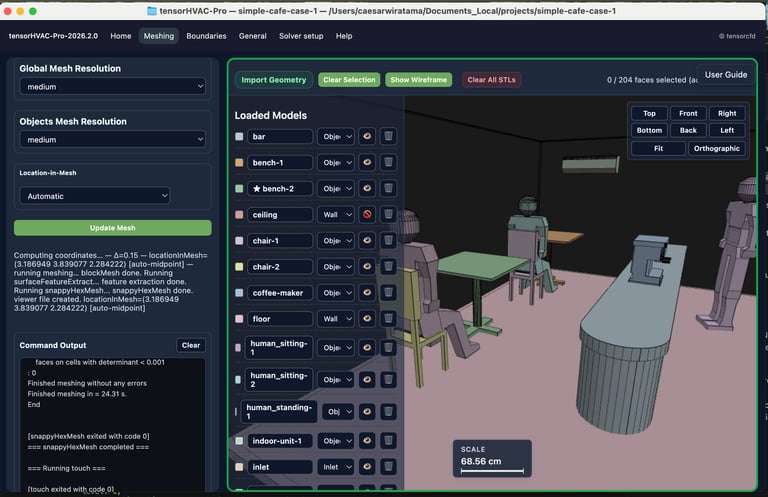This screenshot has width=768, height=497.
Task: Toggle visibility of coffee-maker model
Action: click(x=367, y=292)
